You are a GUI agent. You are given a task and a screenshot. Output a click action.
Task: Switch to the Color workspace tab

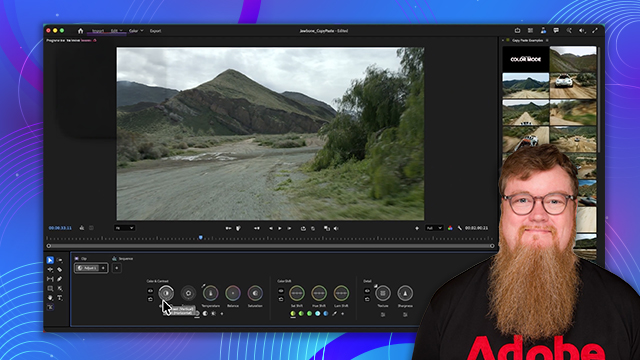pos(133,31)
